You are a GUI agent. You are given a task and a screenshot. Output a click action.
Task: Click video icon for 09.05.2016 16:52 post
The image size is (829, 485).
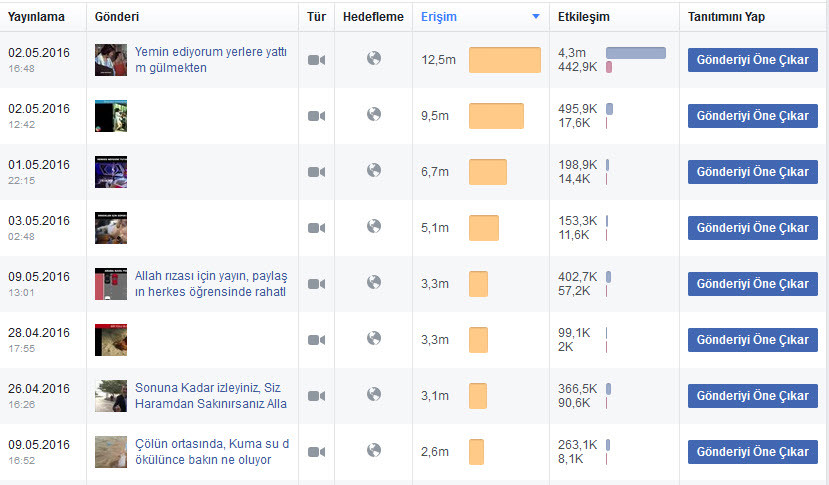click(316, 452)
